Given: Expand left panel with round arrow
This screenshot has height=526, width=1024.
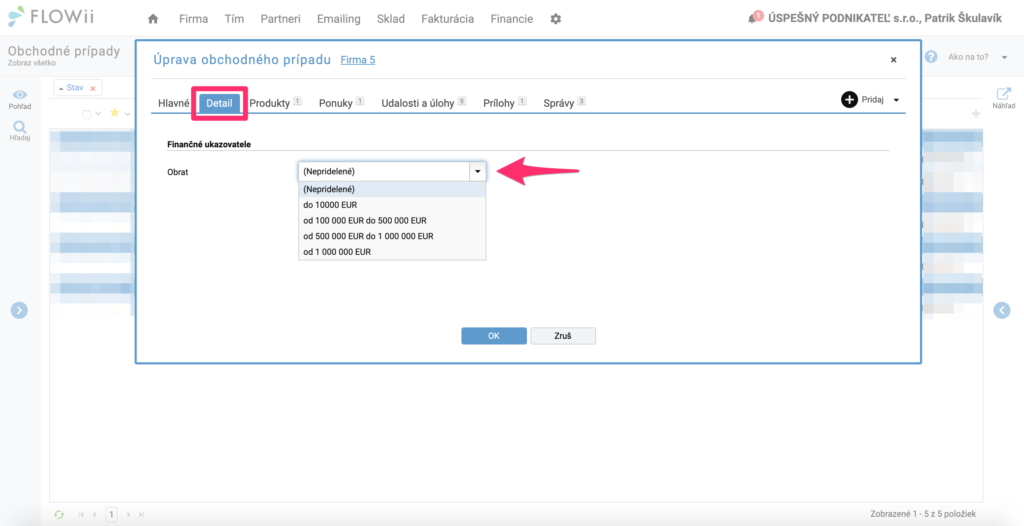Looking at the screenshot, I should point(19,310).
